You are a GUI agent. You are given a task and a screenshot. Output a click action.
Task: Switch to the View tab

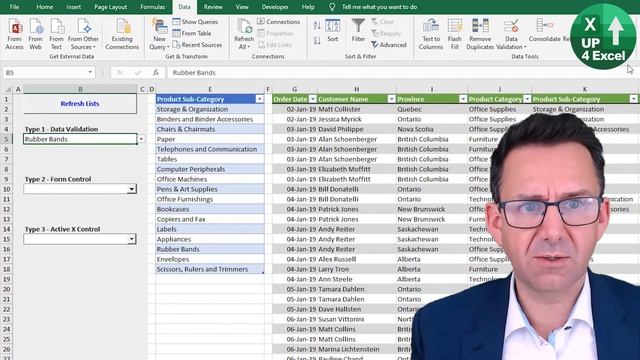(242, 7)
